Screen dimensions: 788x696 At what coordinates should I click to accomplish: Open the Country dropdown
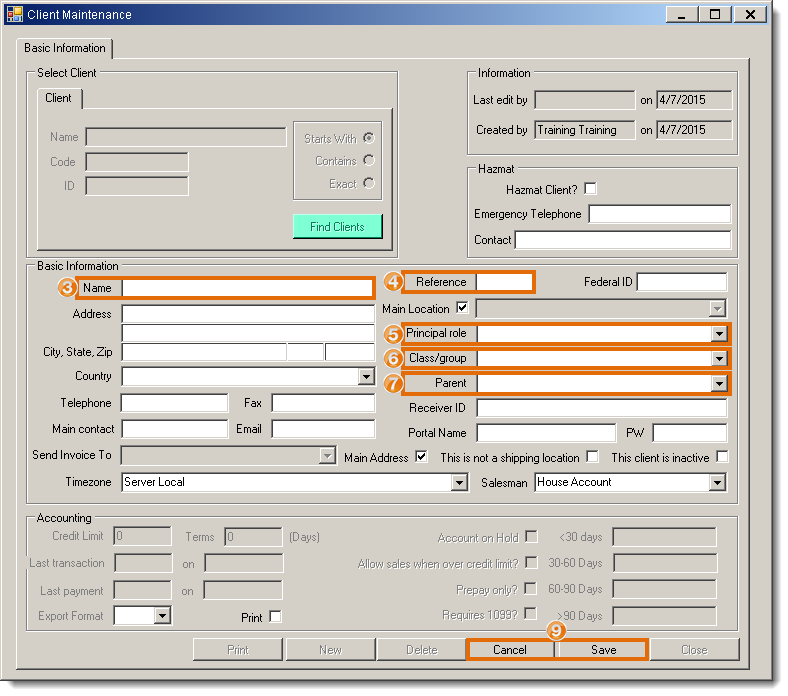click(x=366, y=376)
